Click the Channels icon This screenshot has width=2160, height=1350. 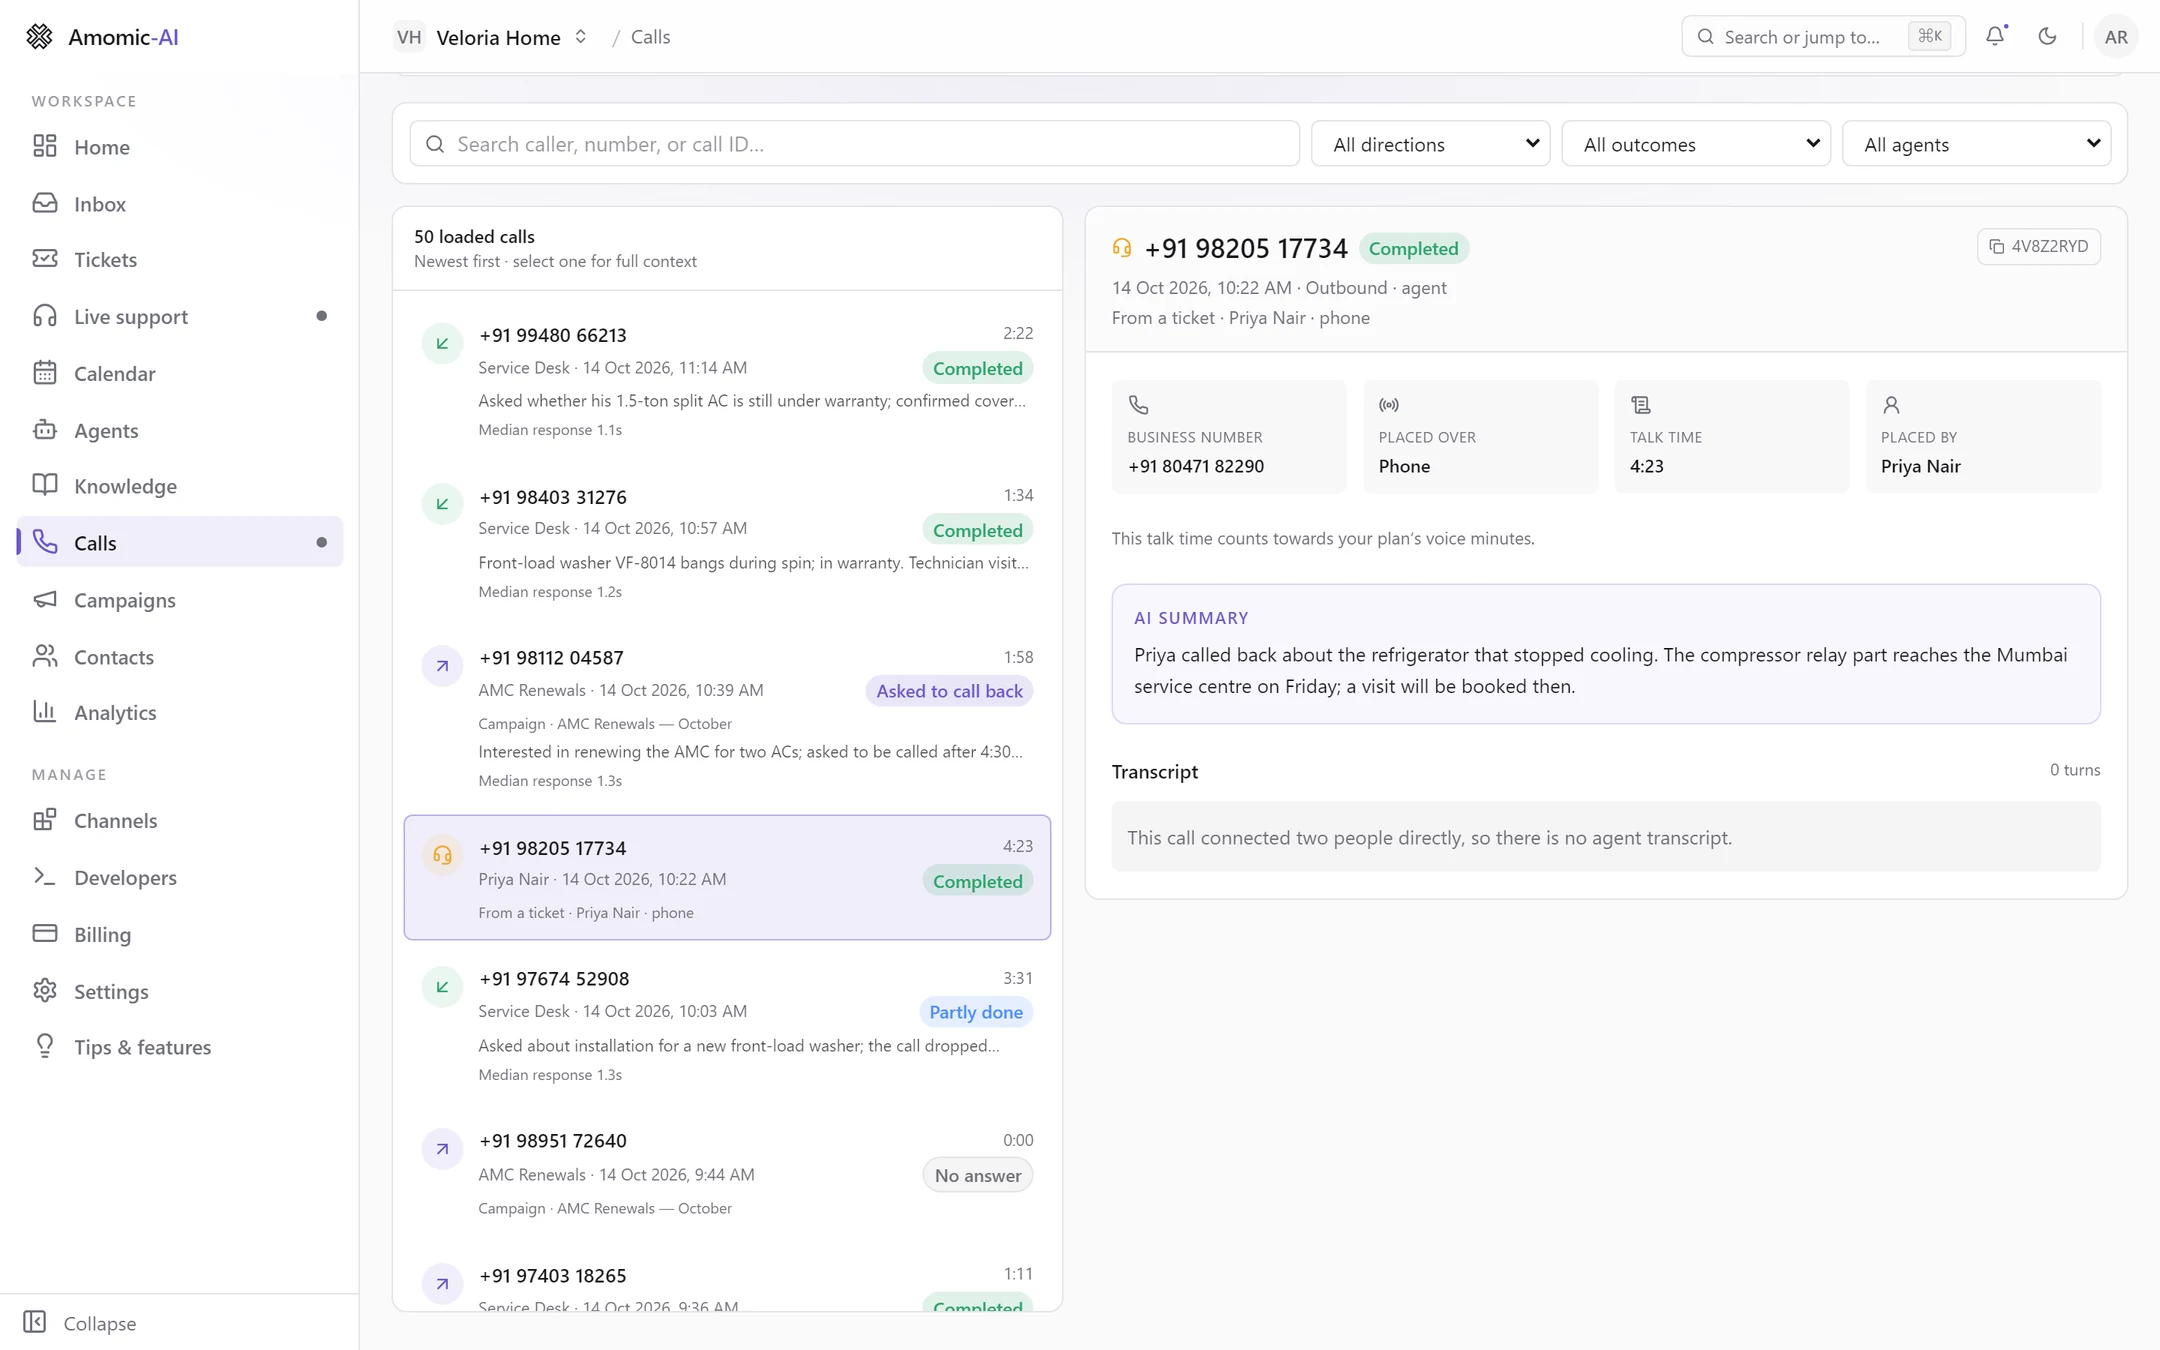44,820
